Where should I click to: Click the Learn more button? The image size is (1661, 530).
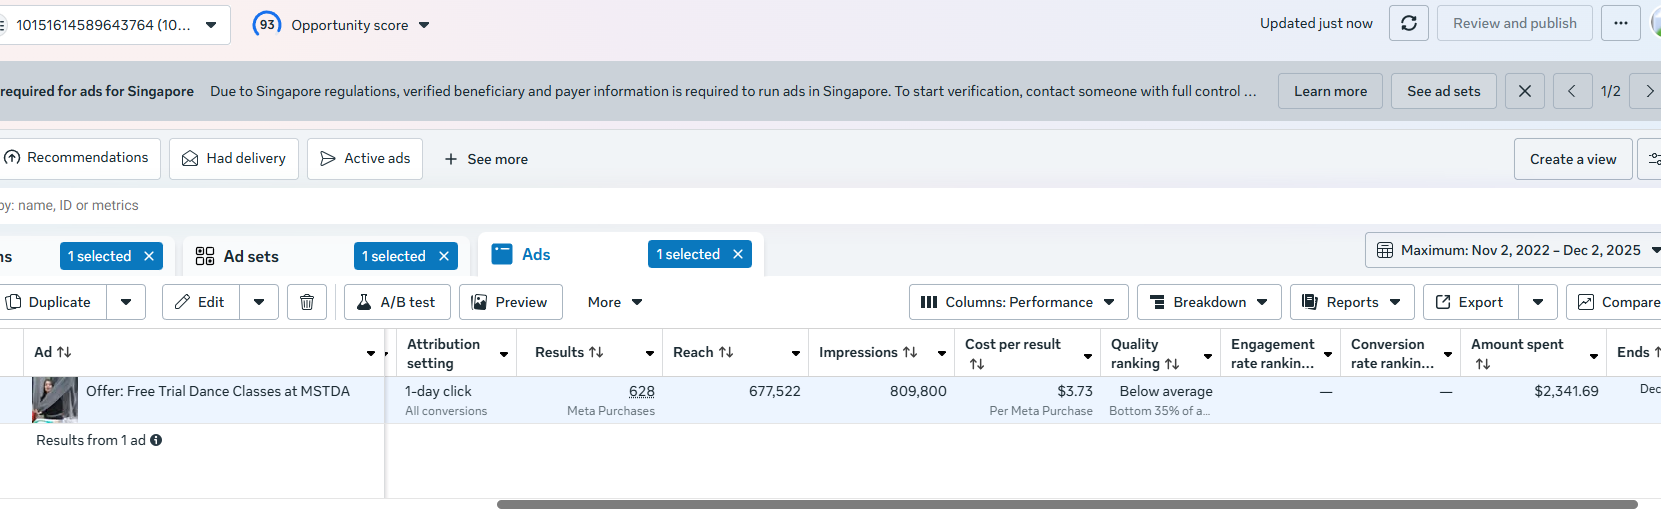pos(1329,91)
